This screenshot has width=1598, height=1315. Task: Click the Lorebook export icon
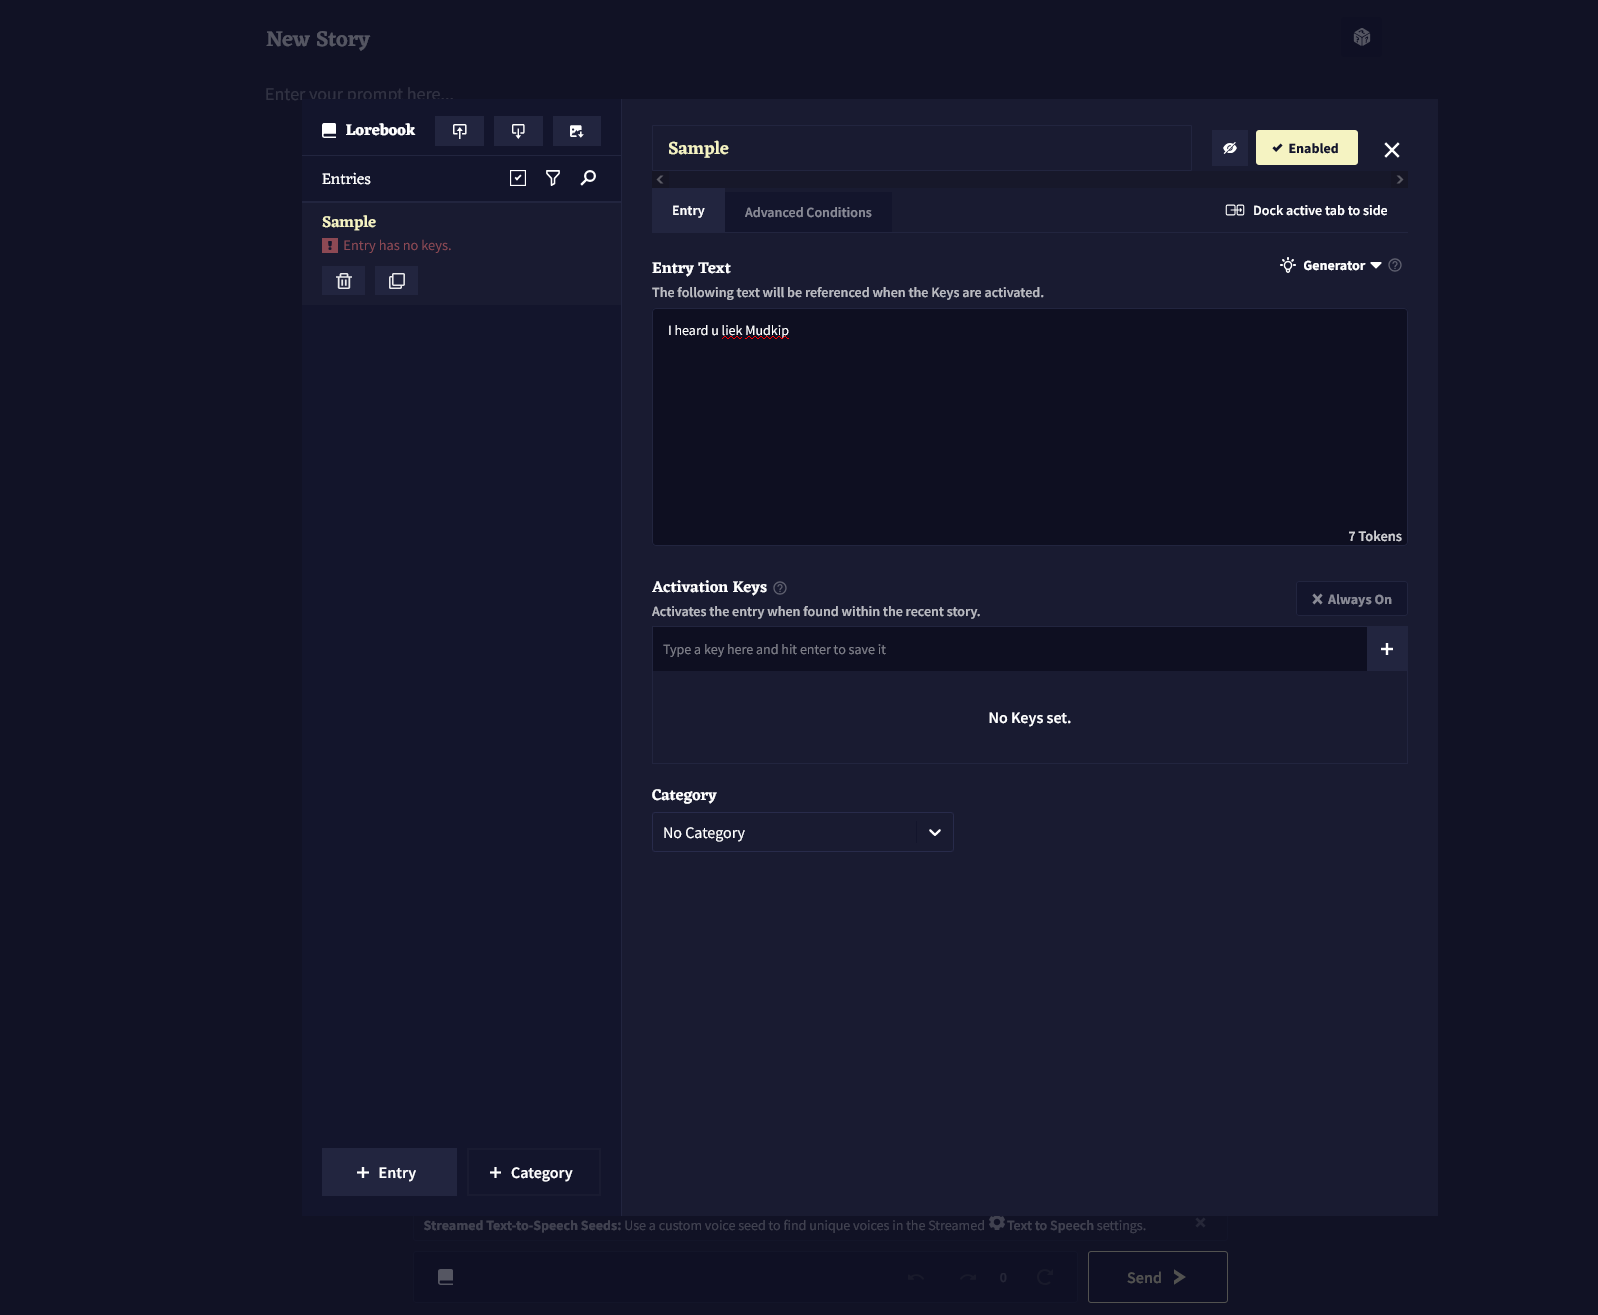[x=518, y=131]
